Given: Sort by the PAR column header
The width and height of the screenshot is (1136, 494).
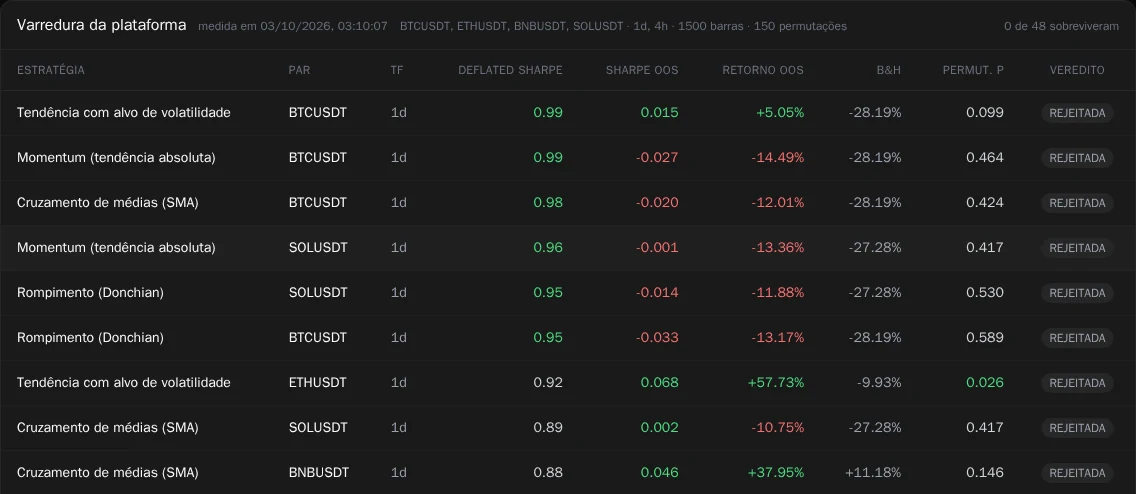Looking at the screenshot, I should 299,70.
